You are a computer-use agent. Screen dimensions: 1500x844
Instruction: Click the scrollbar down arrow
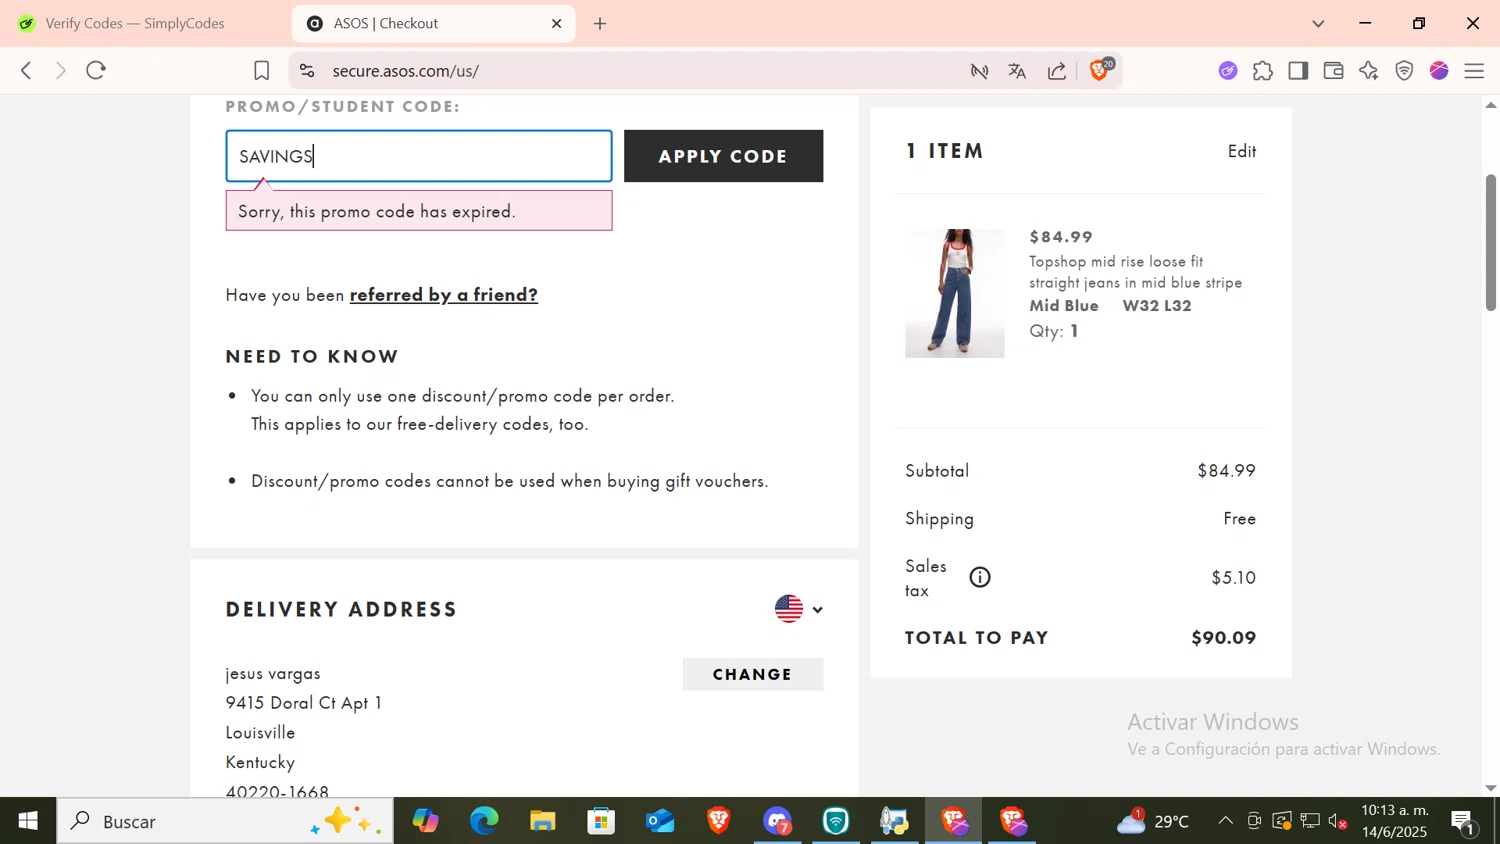1490,788
